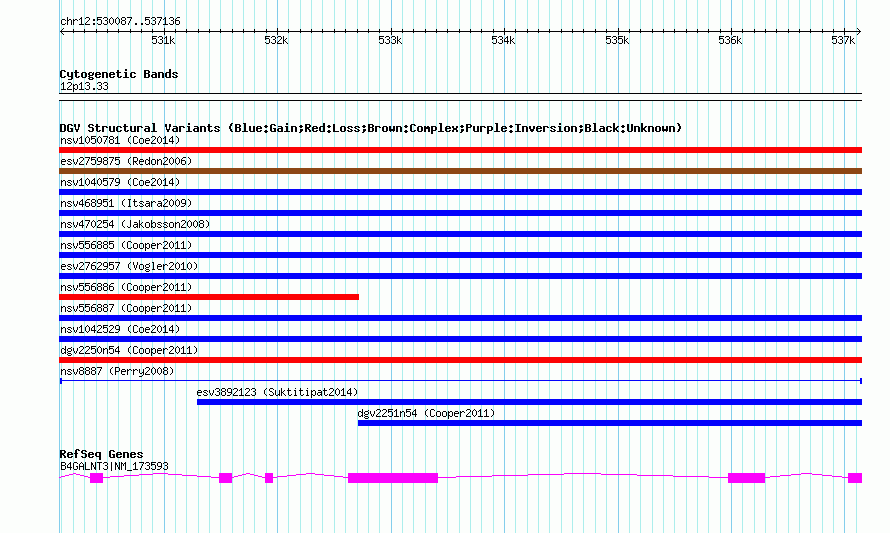Viewport: 890px width, 533px height.
Task: Click the 532k ruler tick label
Action: point(276,40)
